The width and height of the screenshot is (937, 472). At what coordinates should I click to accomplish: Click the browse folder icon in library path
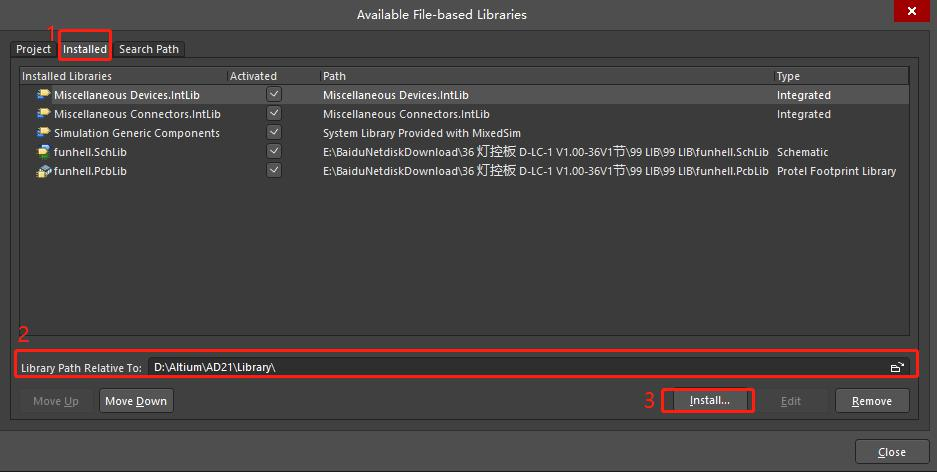897,367
